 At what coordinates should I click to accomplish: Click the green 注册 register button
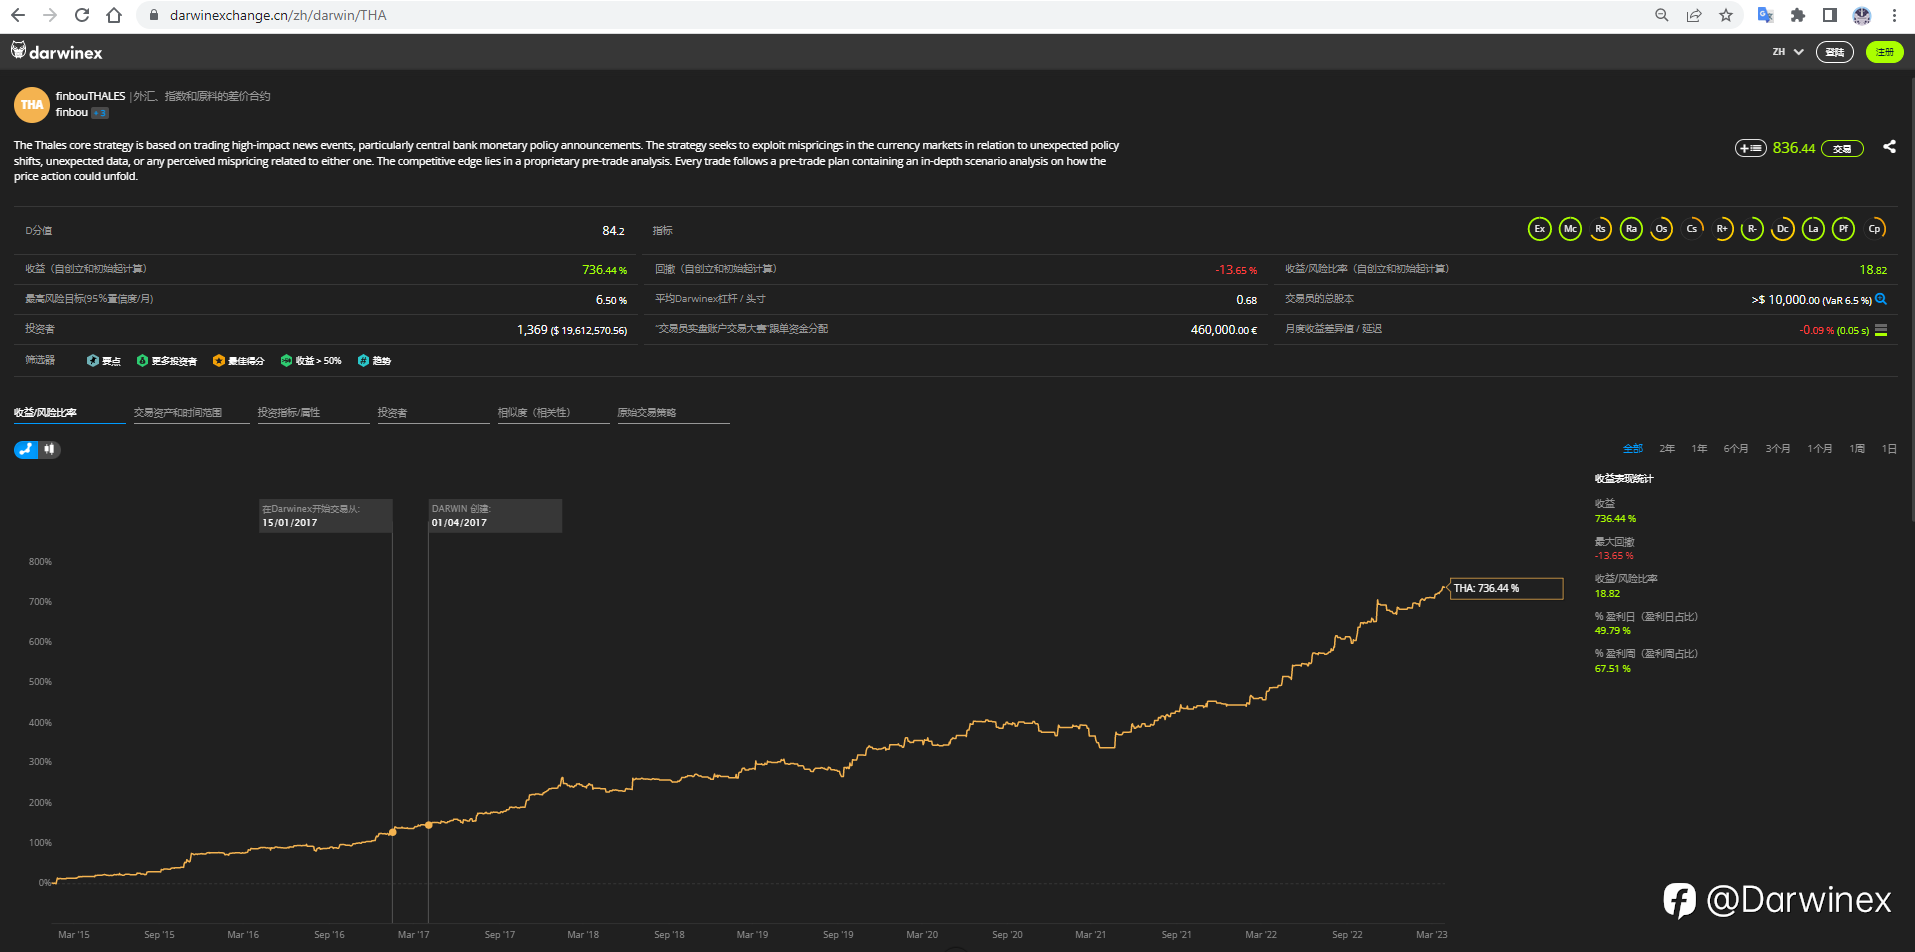pos(1885,52)
